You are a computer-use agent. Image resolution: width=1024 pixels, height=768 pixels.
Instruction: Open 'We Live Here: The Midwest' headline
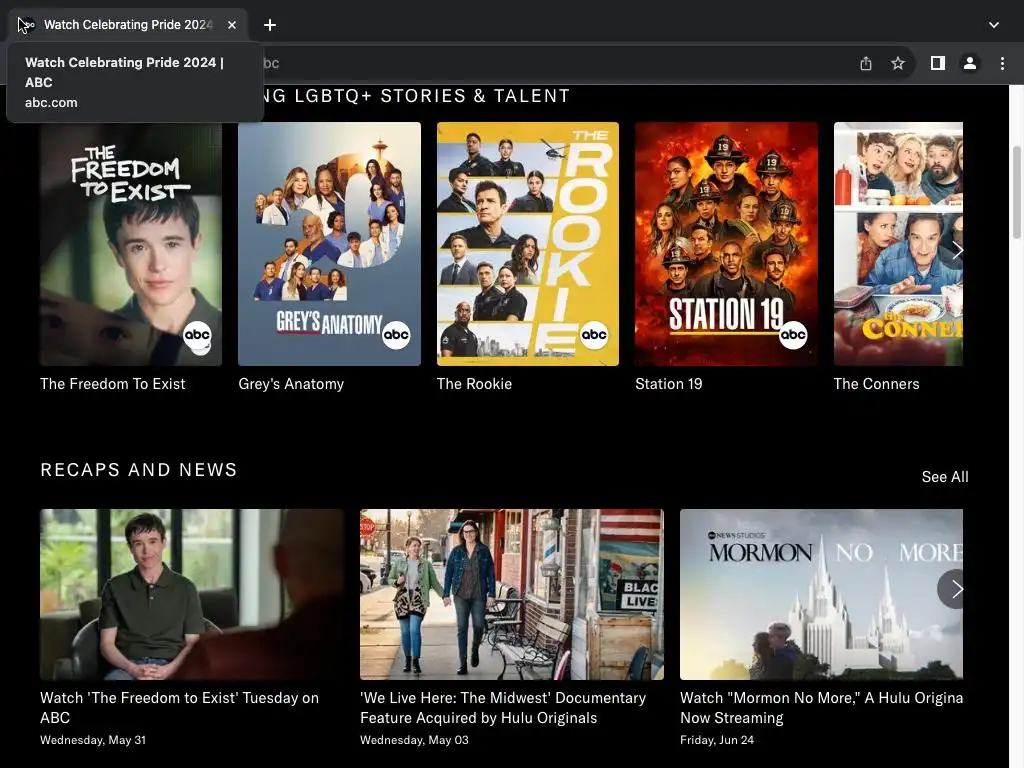[503, 708]
